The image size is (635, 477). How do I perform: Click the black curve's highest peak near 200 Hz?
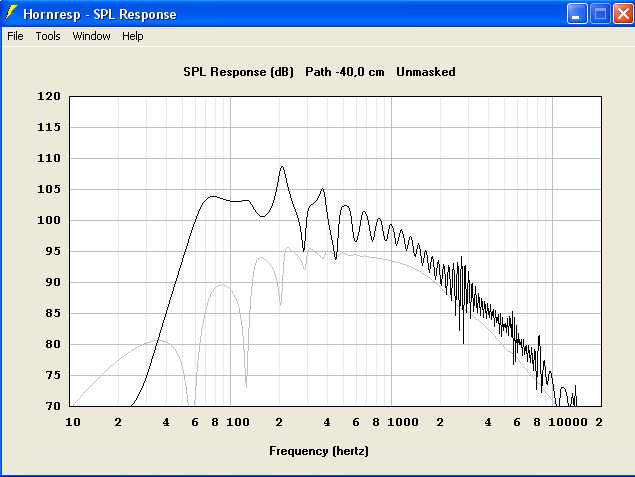pos(282,167)
